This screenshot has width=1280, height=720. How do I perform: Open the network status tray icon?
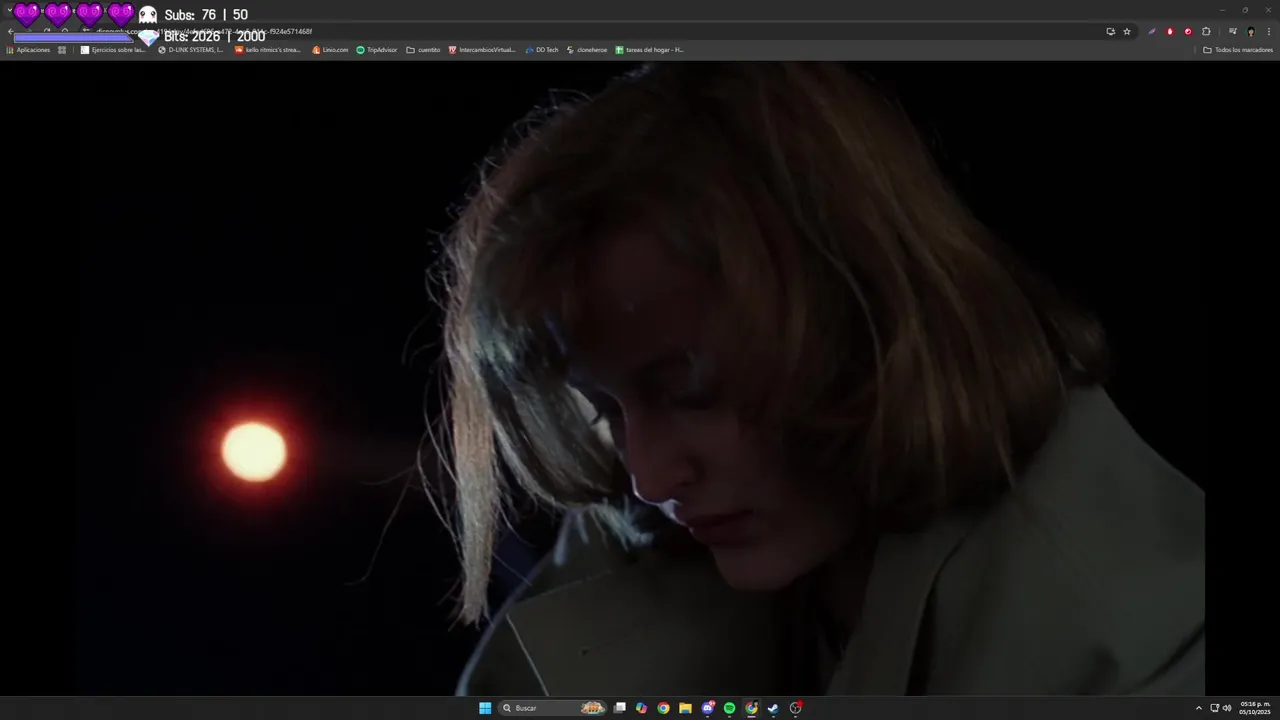pyautogui.click(x=1214, y=708)
